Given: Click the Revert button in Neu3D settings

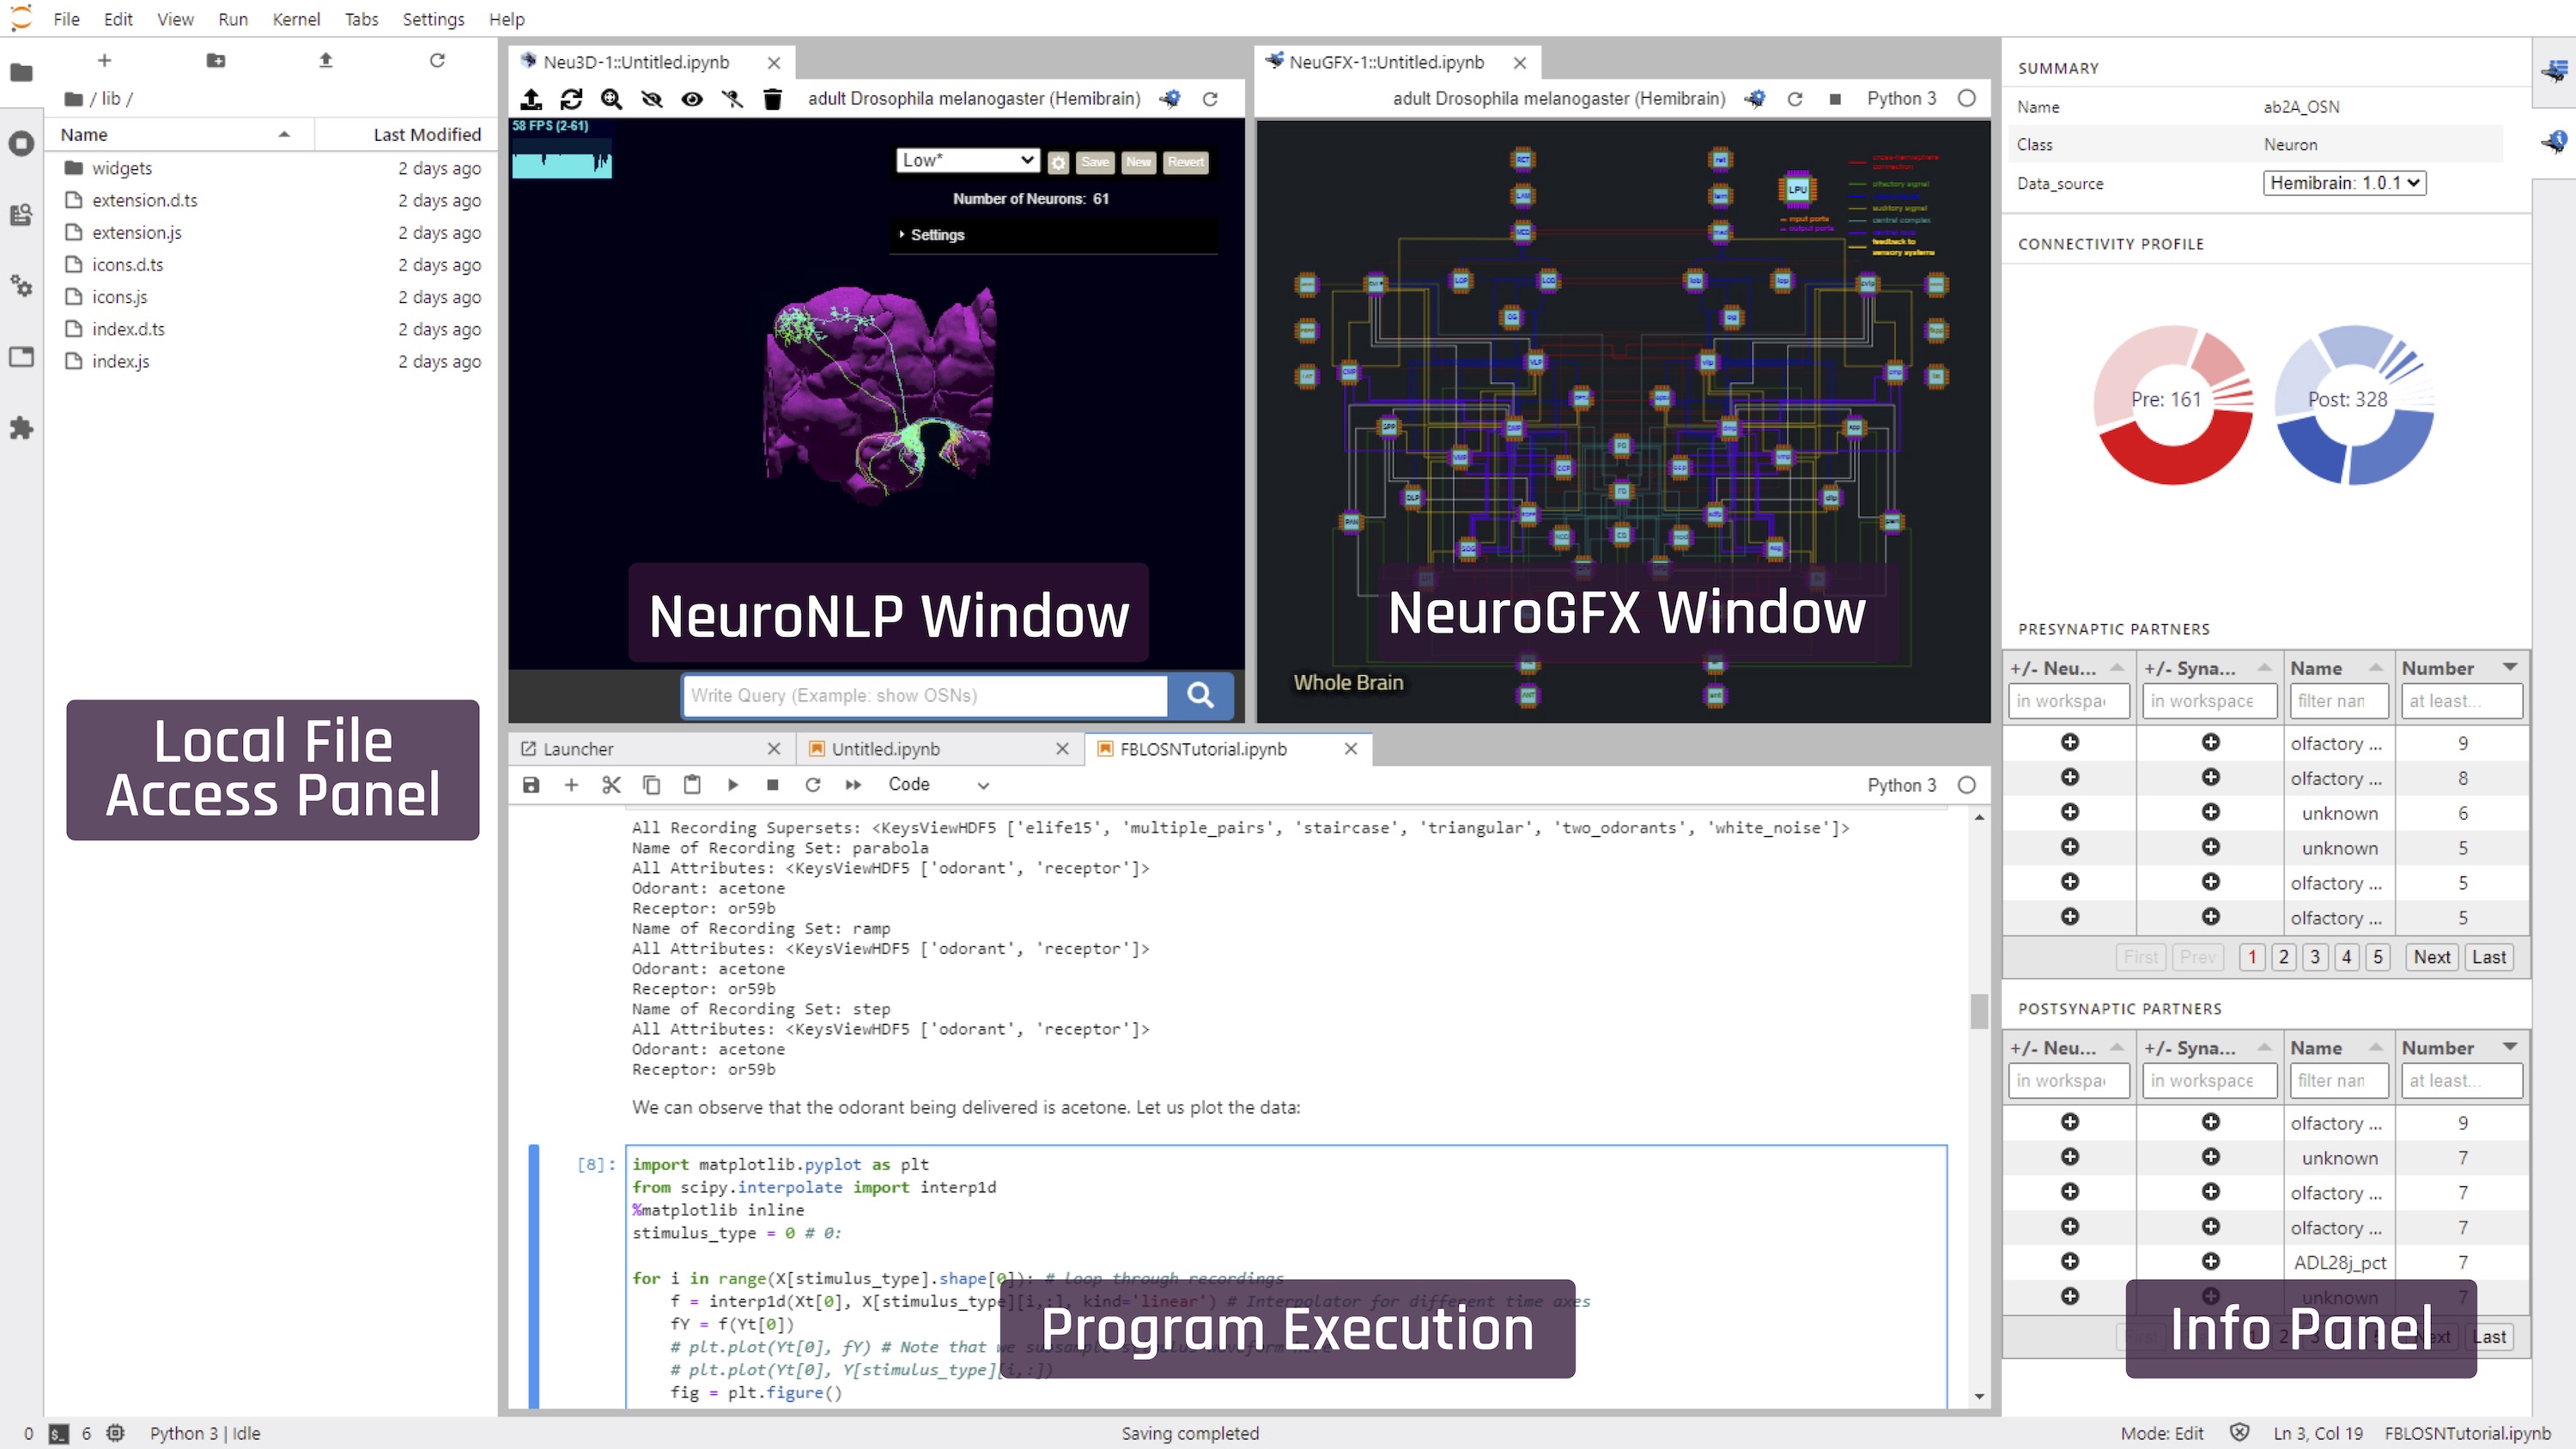Looking at the screenshot, I should point(1185,162).
